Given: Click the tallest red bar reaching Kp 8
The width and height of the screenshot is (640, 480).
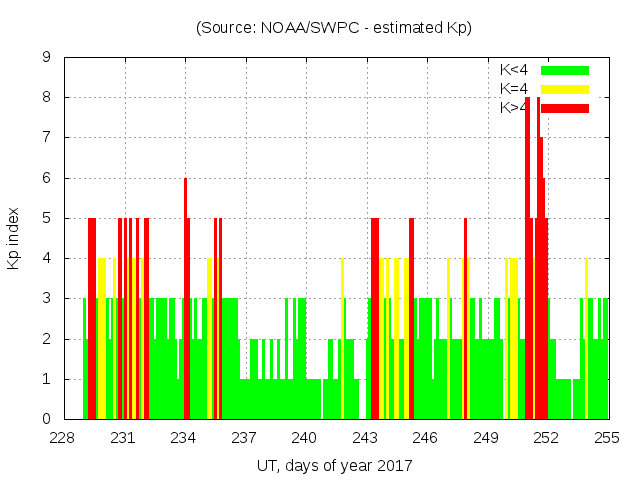Looking at the screenshot, I should (x=528, y=250).
